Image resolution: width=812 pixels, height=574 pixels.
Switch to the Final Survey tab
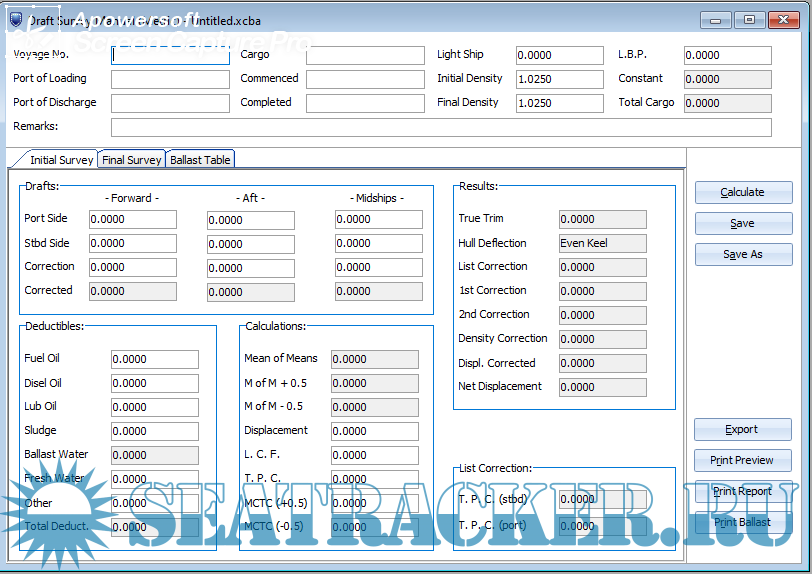tap(131, 160)
